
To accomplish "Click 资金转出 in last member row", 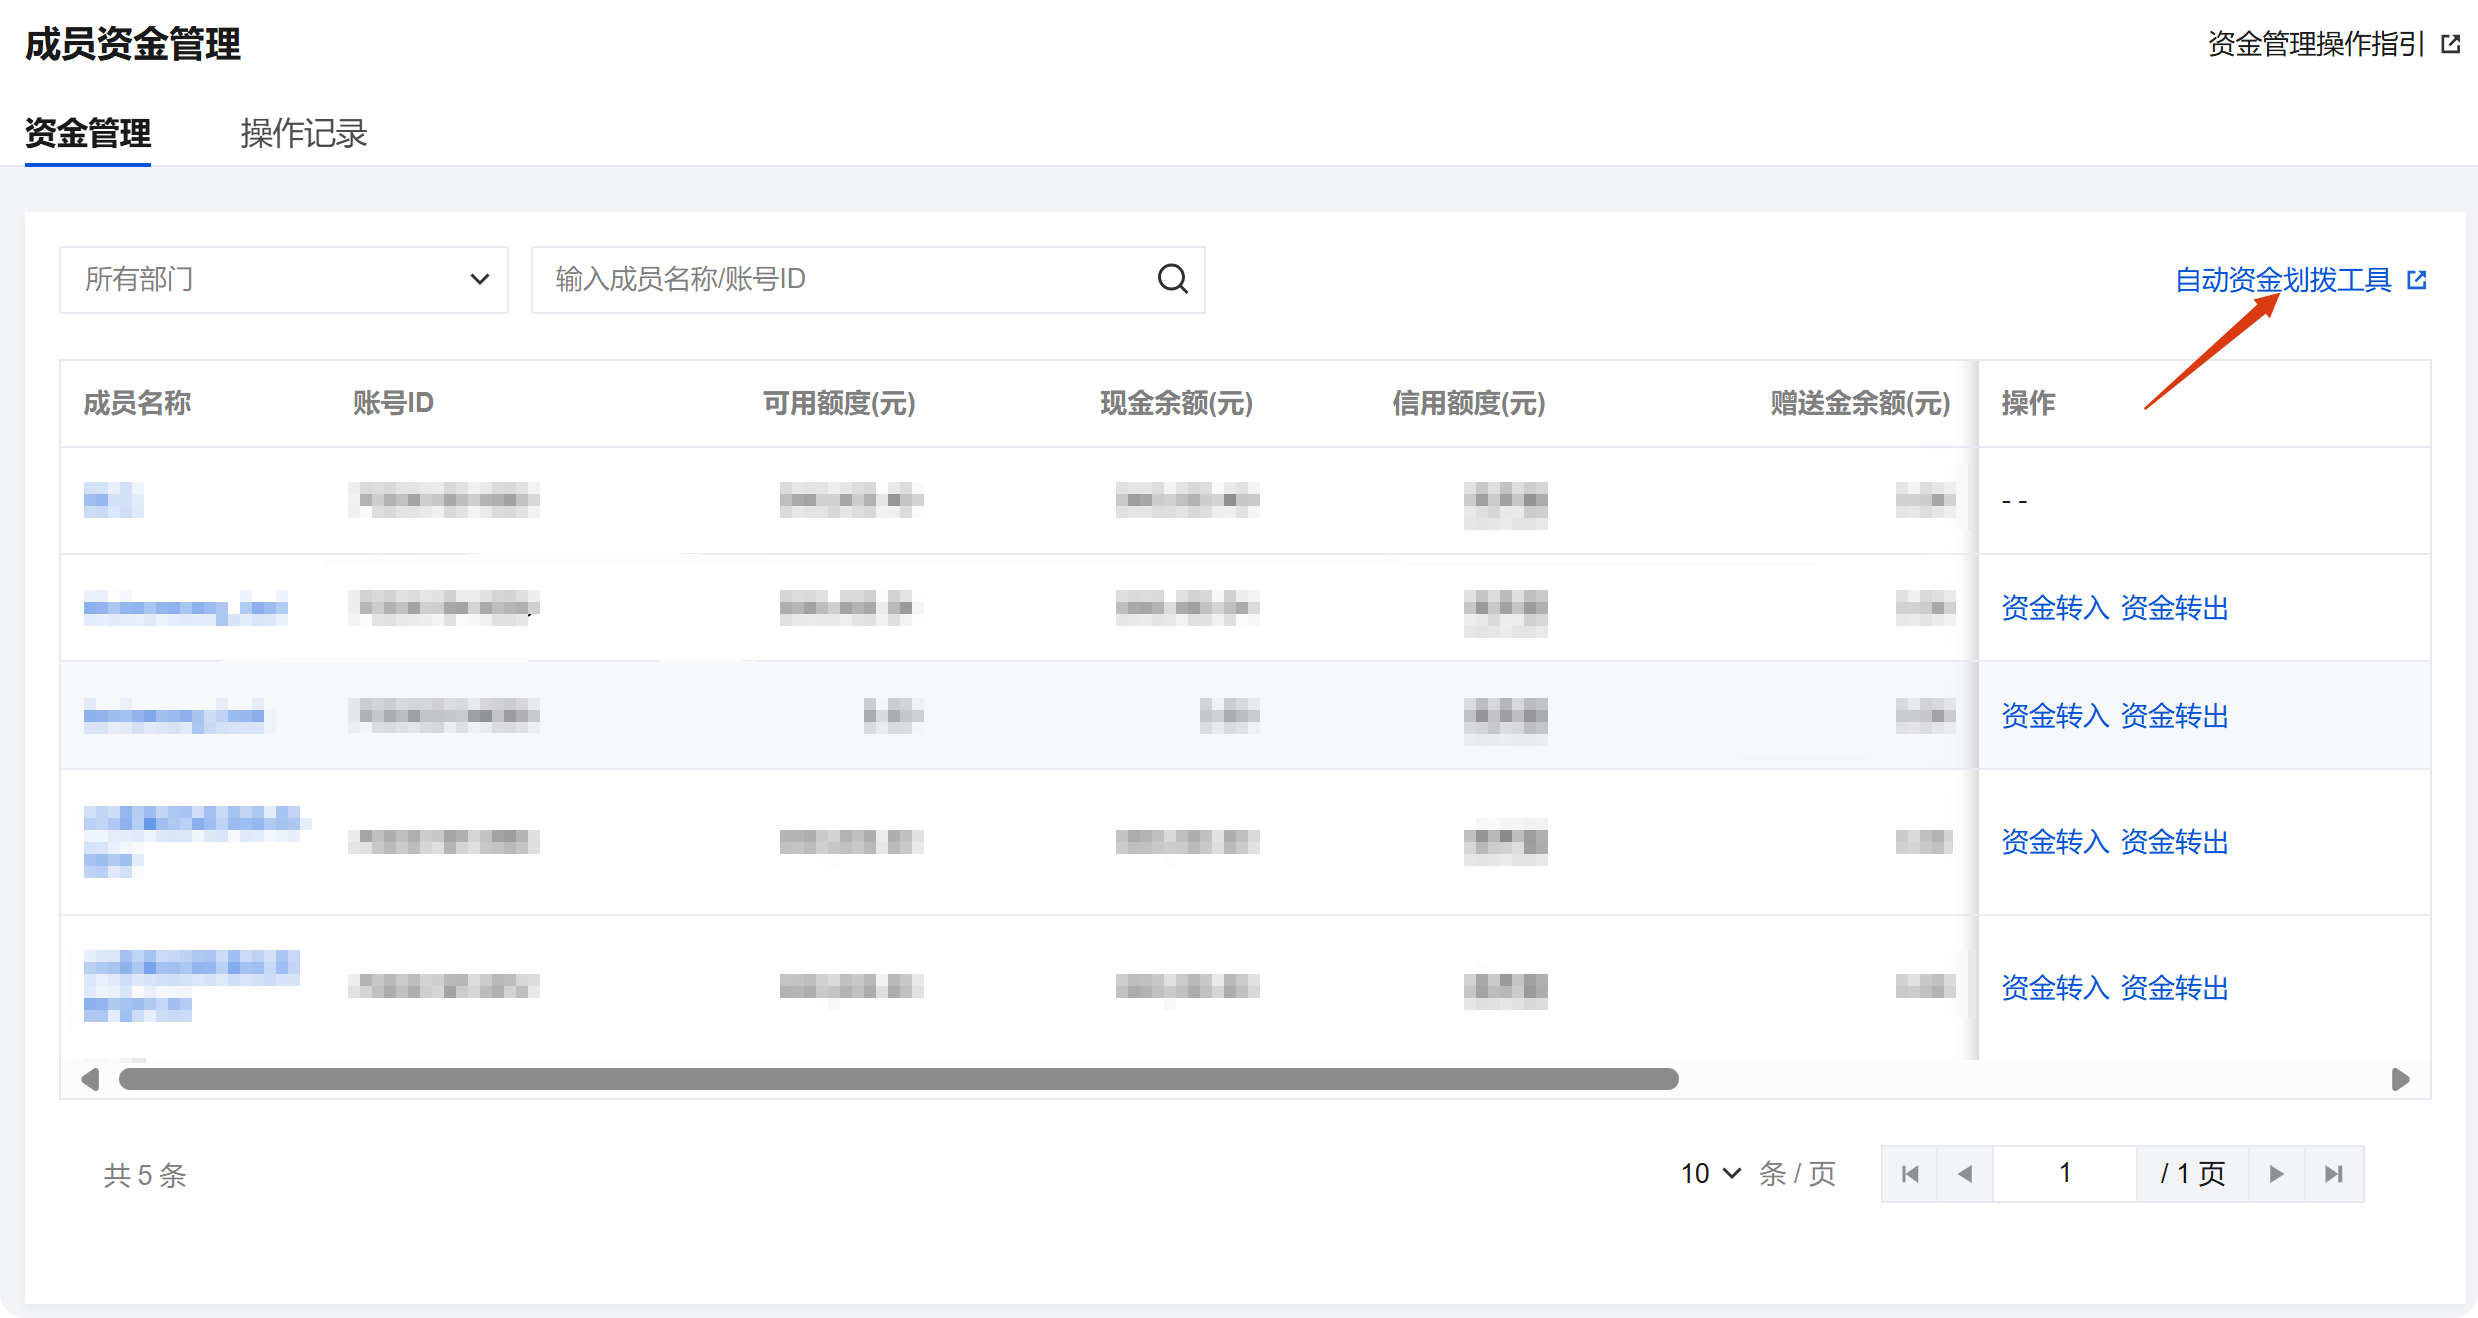I will pyautogui.click(x=2175, y=988).
